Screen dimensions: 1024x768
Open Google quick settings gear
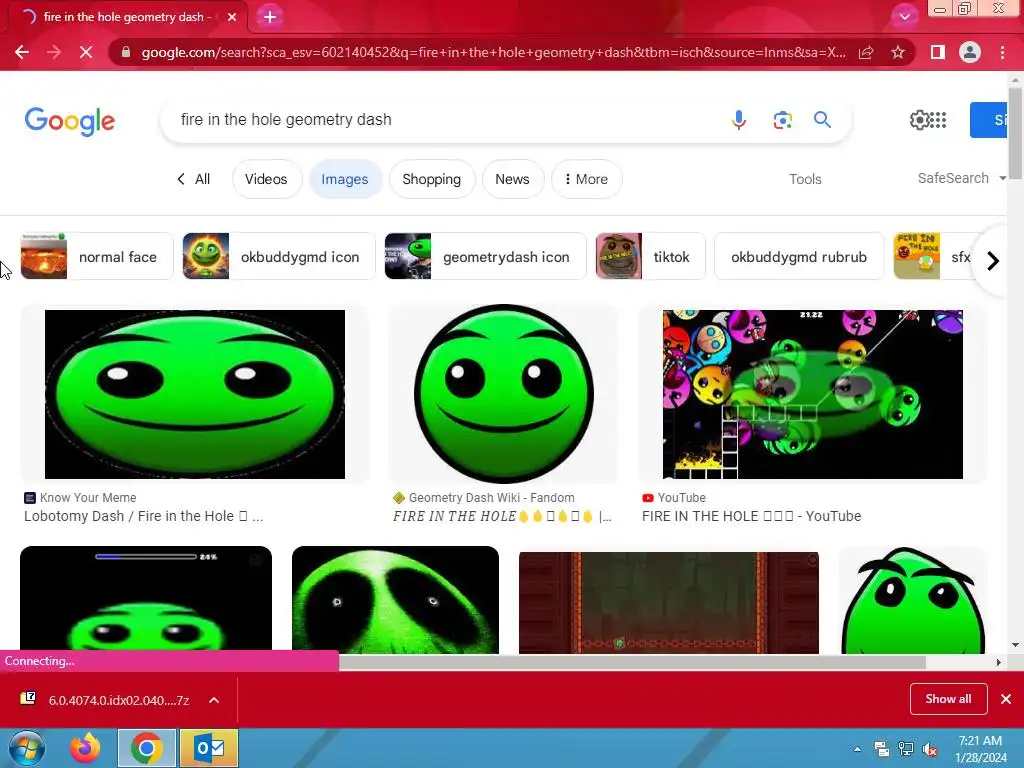919,120
